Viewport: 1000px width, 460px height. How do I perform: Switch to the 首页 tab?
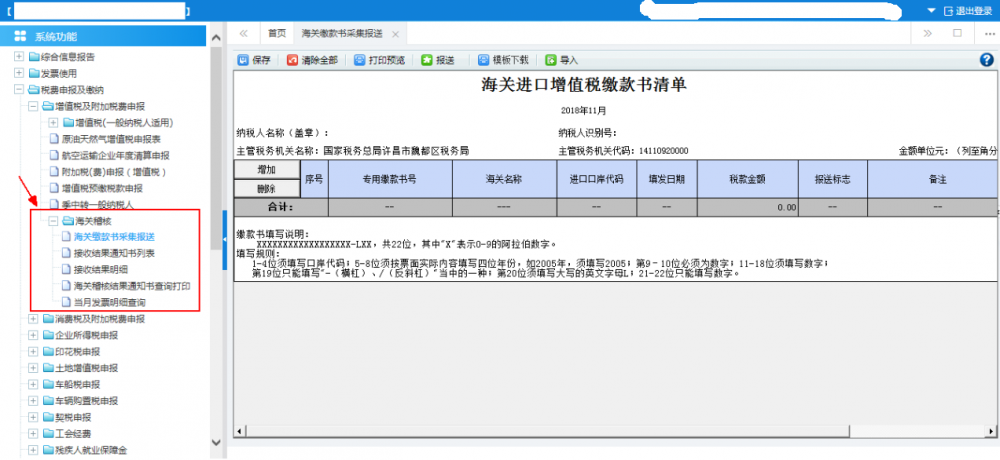[277, 33]
